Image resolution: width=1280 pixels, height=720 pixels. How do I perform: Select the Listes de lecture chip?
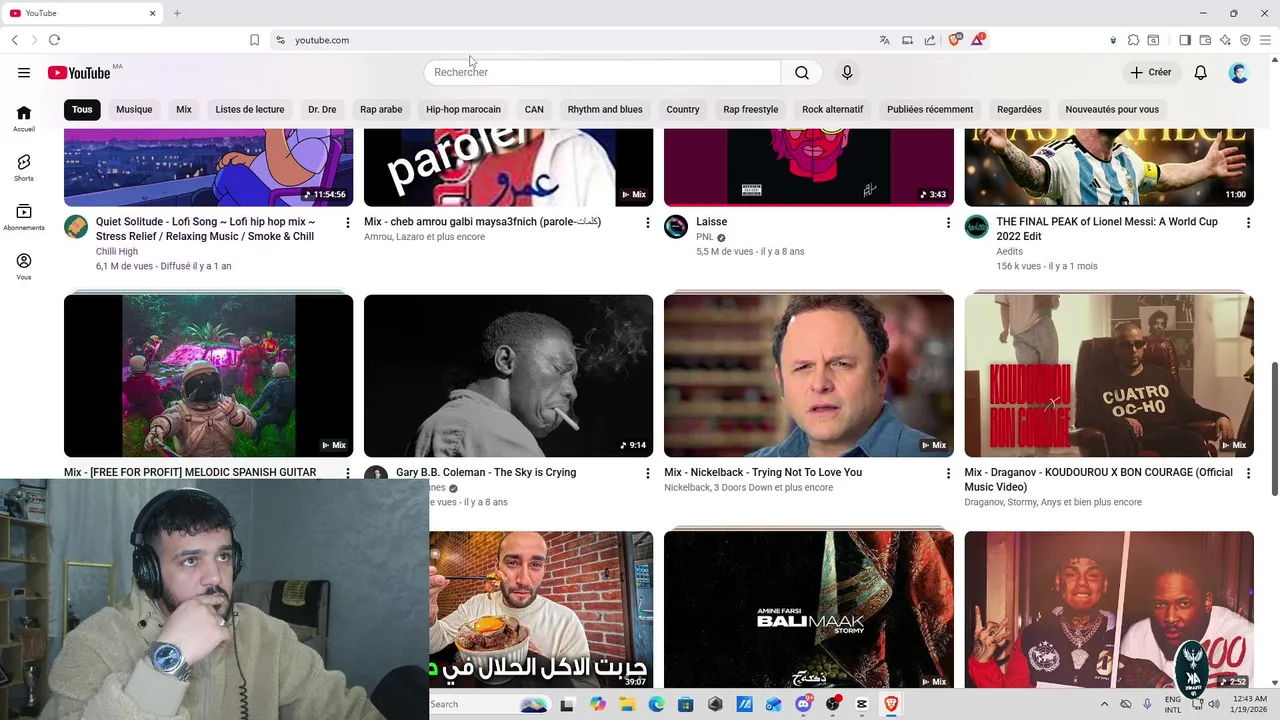pos(250,109)
